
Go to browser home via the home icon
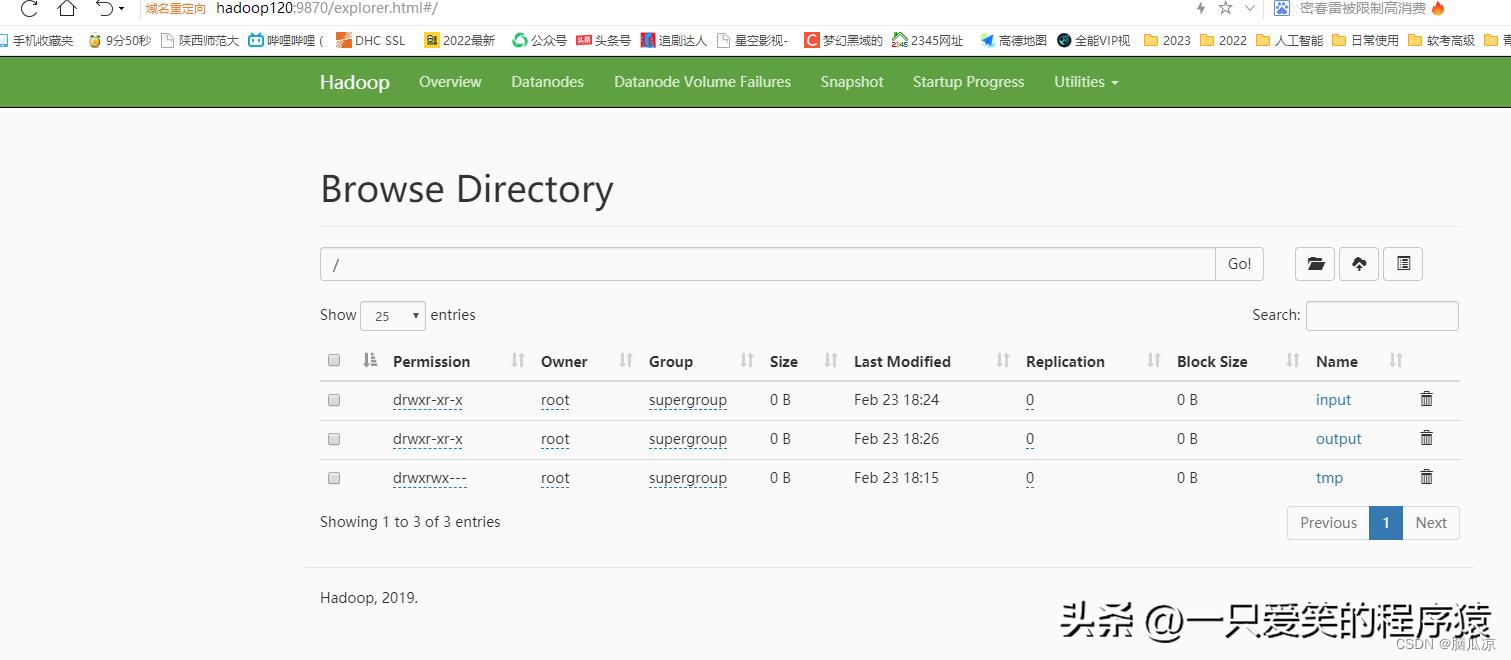click(66, 9)
